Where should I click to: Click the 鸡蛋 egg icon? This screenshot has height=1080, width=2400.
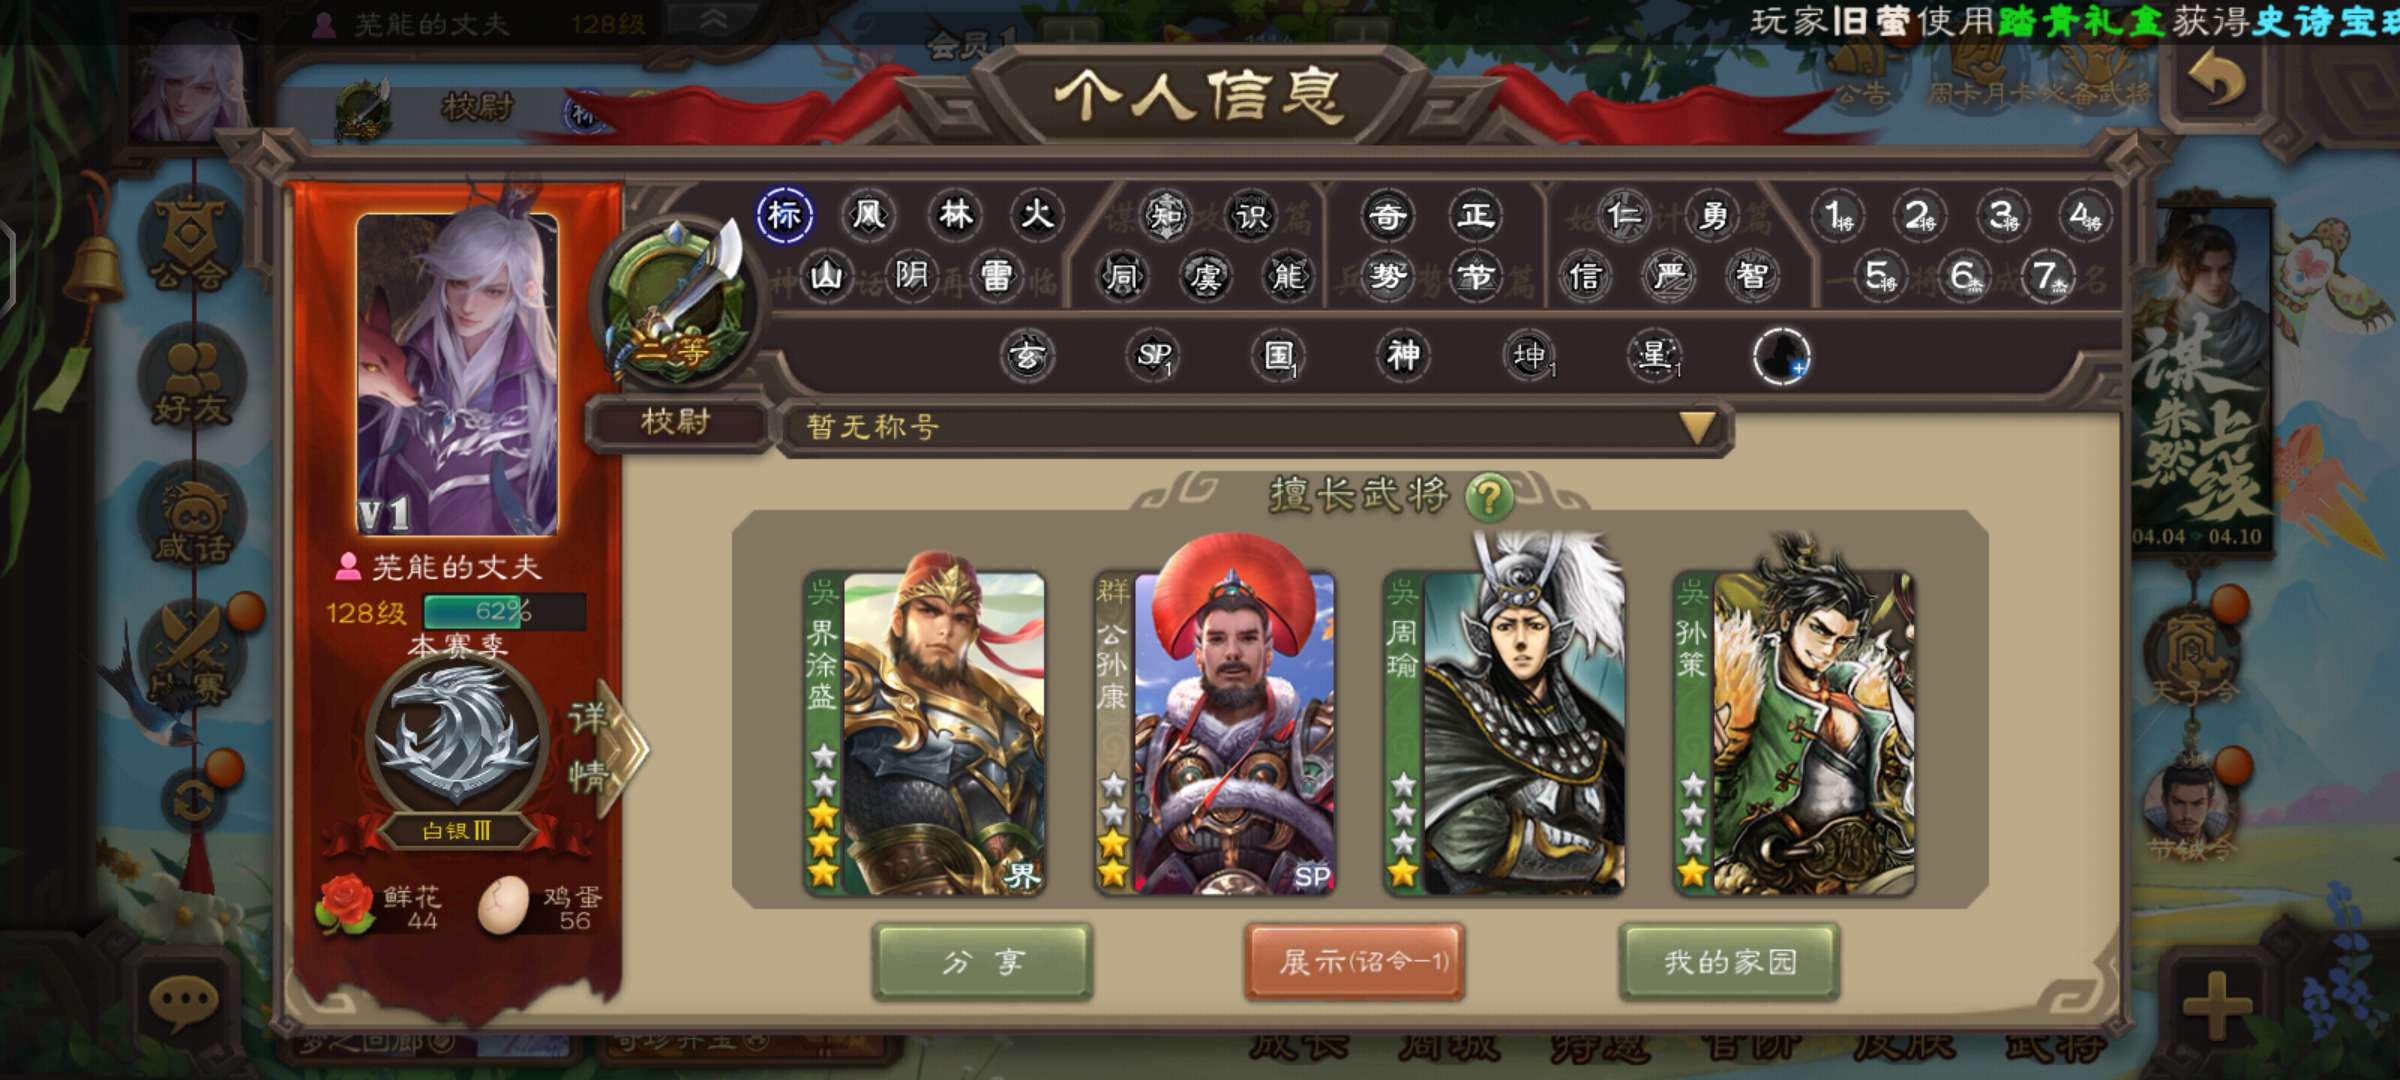pos(504,906)
